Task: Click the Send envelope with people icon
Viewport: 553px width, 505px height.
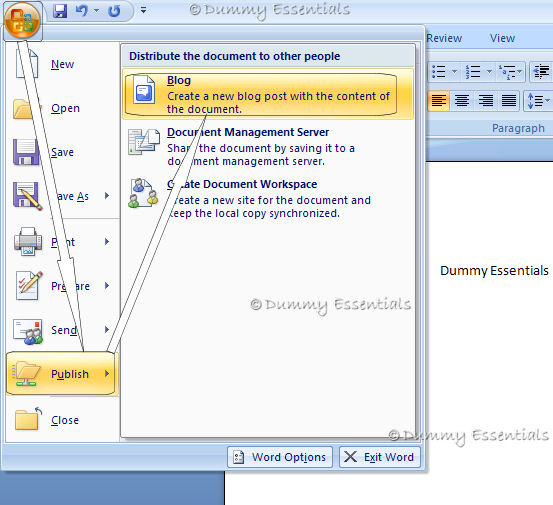Action: pyautogui.click(x=28, y=331)
